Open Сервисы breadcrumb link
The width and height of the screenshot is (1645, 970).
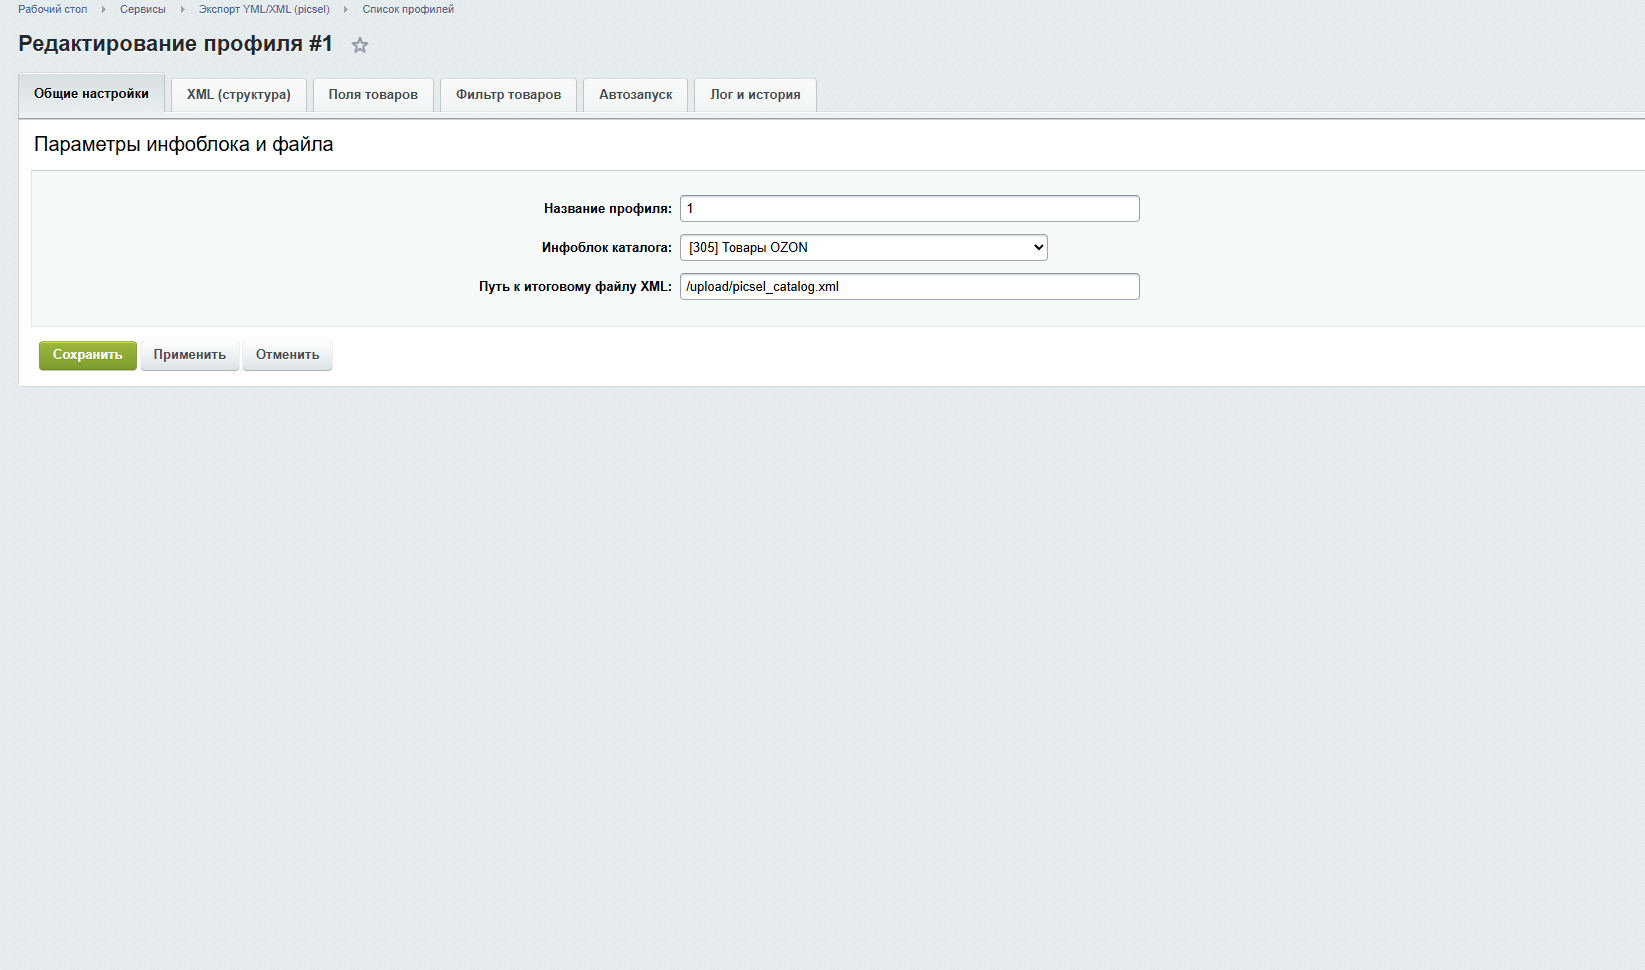pyautogui.click(x=143, y=9)
